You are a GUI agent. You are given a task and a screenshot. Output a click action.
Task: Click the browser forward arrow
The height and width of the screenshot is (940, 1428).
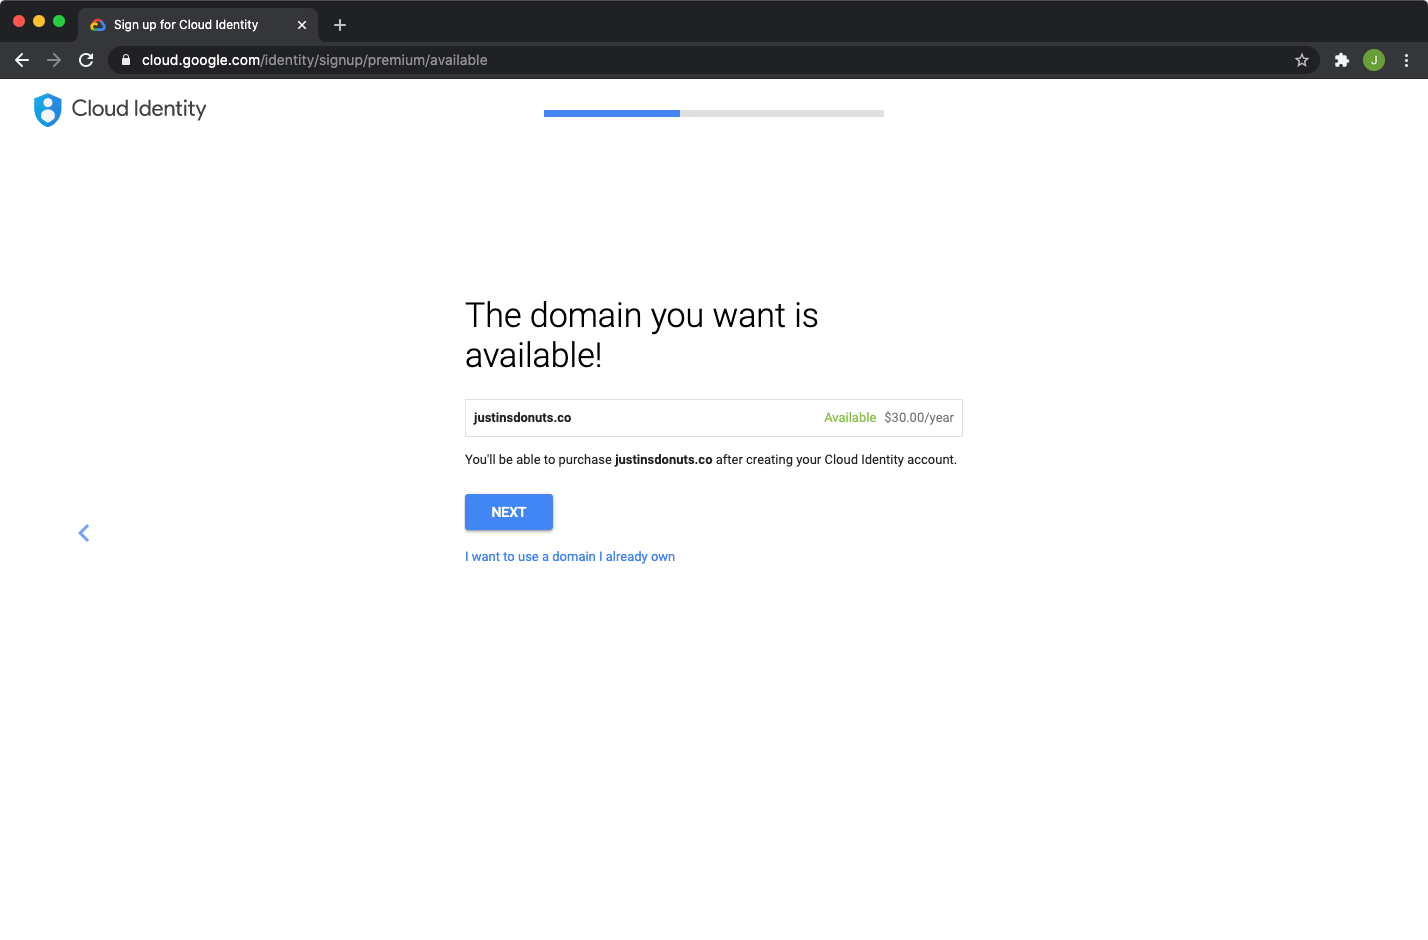tap(54, 60)
